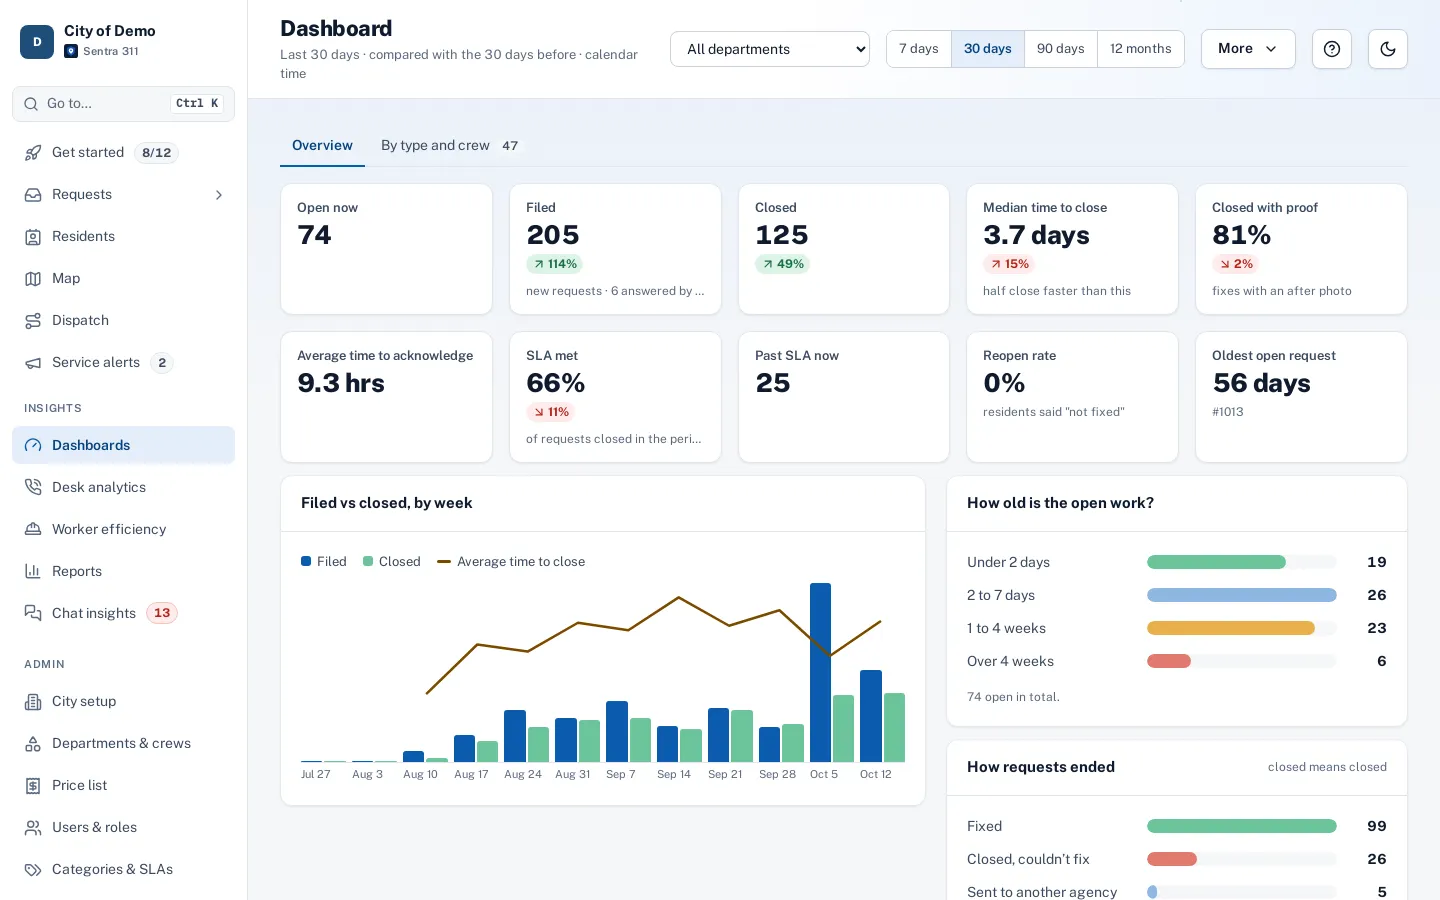Click the Get started rocket icon
Viewport: 1440px width, 900px height.
tap(33, 153)
